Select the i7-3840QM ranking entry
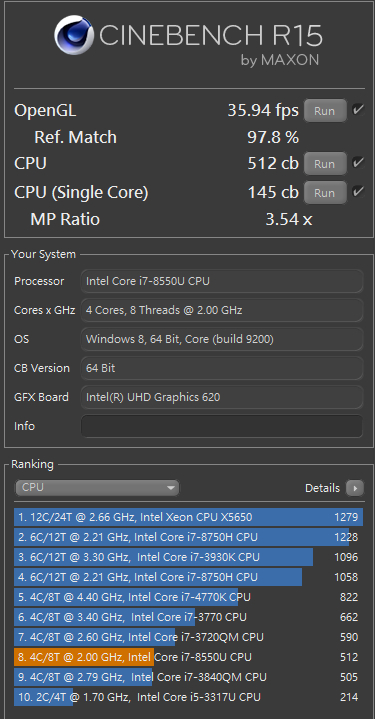 tap(188, 677)
